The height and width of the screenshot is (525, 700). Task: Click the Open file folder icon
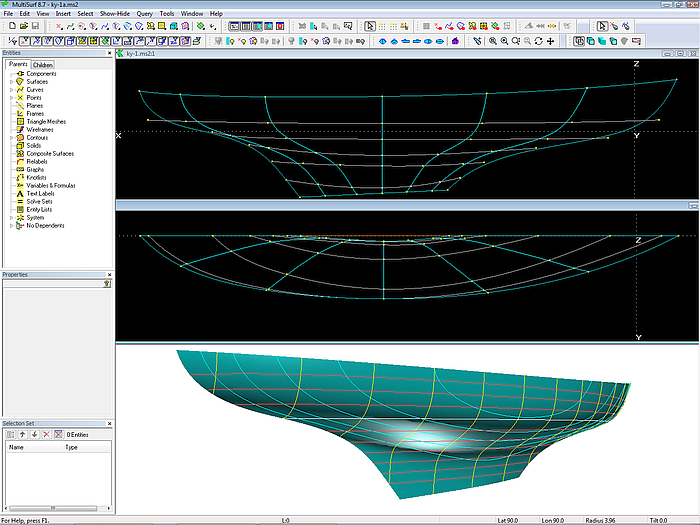23,26
